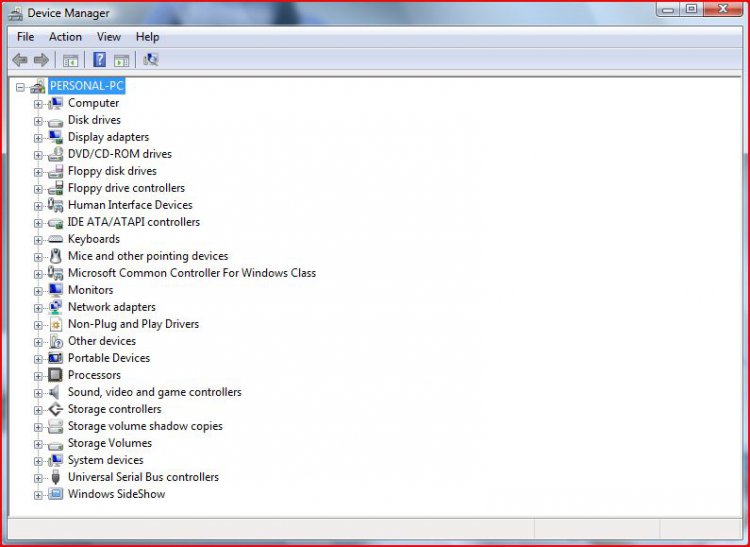
Task: Expand the Storage Volumes node
Action: pos(38,444)
